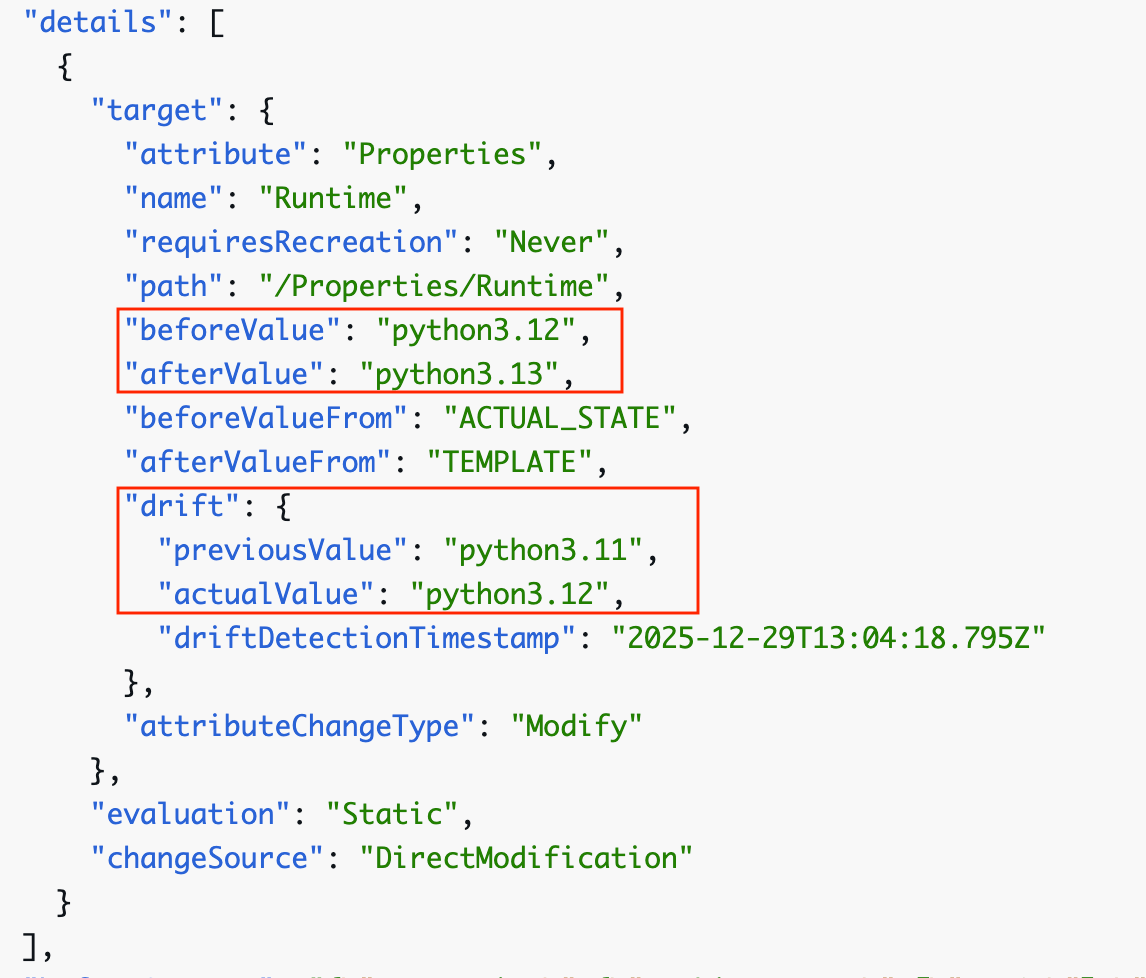Click the "requiresRecreation" key
The height and width of the screenshot is (978, 1146).
(x=283, y=242)
